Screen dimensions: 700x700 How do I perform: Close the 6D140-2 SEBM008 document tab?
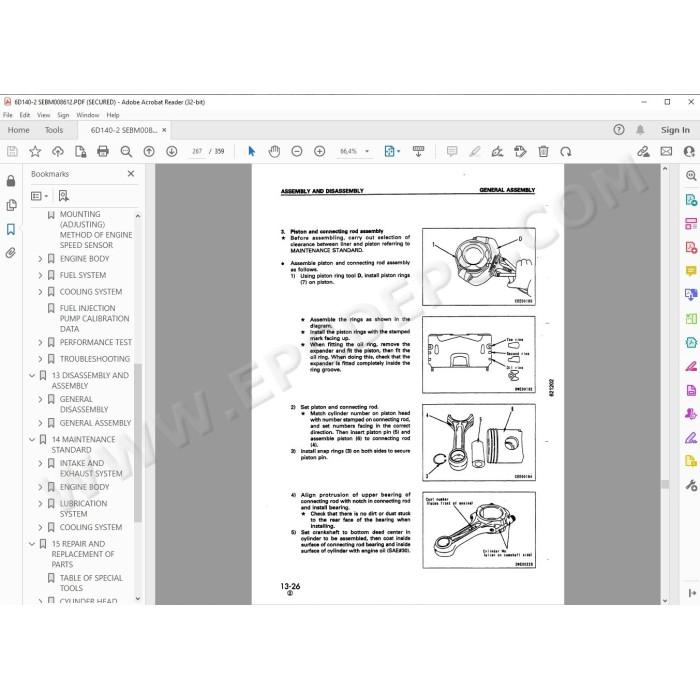[164, 130]
